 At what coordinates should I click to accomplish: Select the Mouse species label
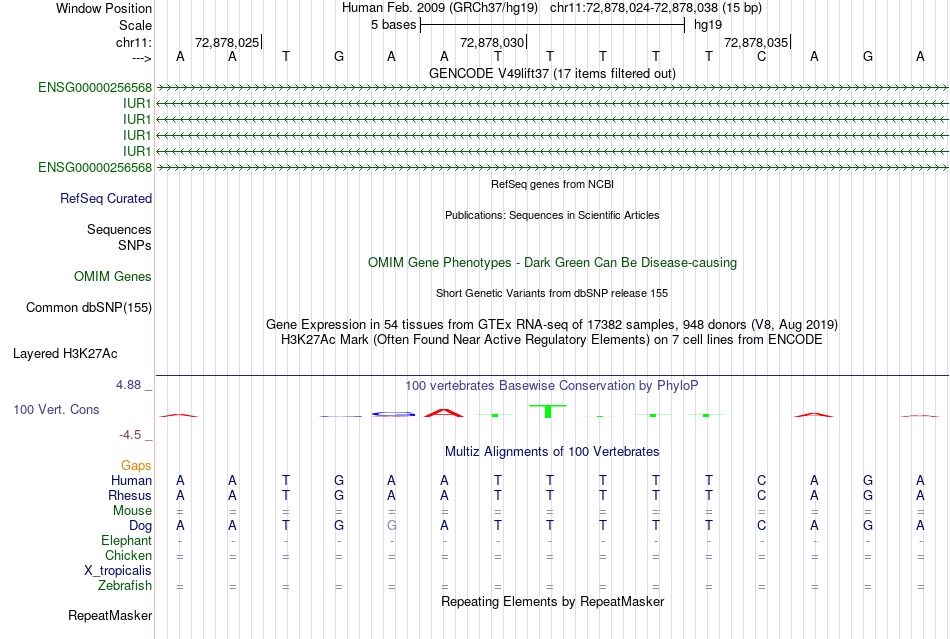132,511
